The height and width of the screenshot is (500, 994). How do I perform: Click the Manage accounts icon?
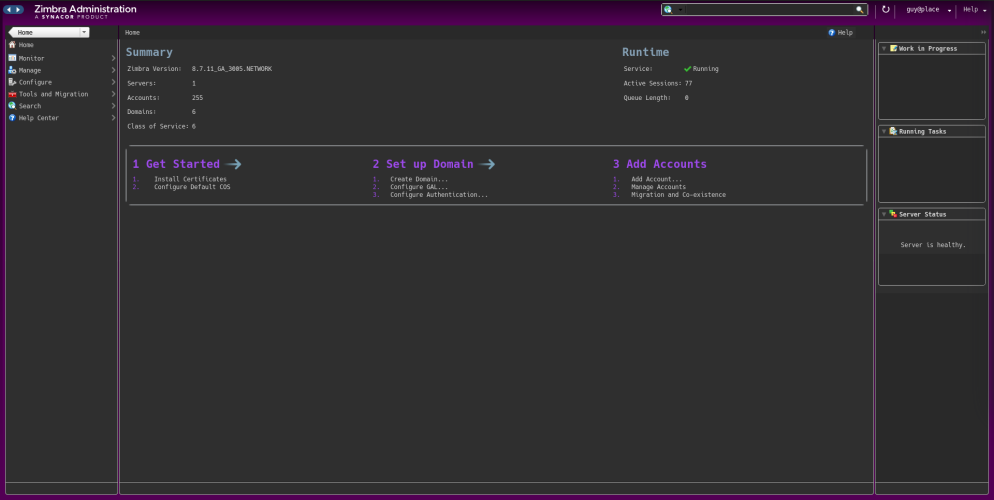(x=12, y=70)
